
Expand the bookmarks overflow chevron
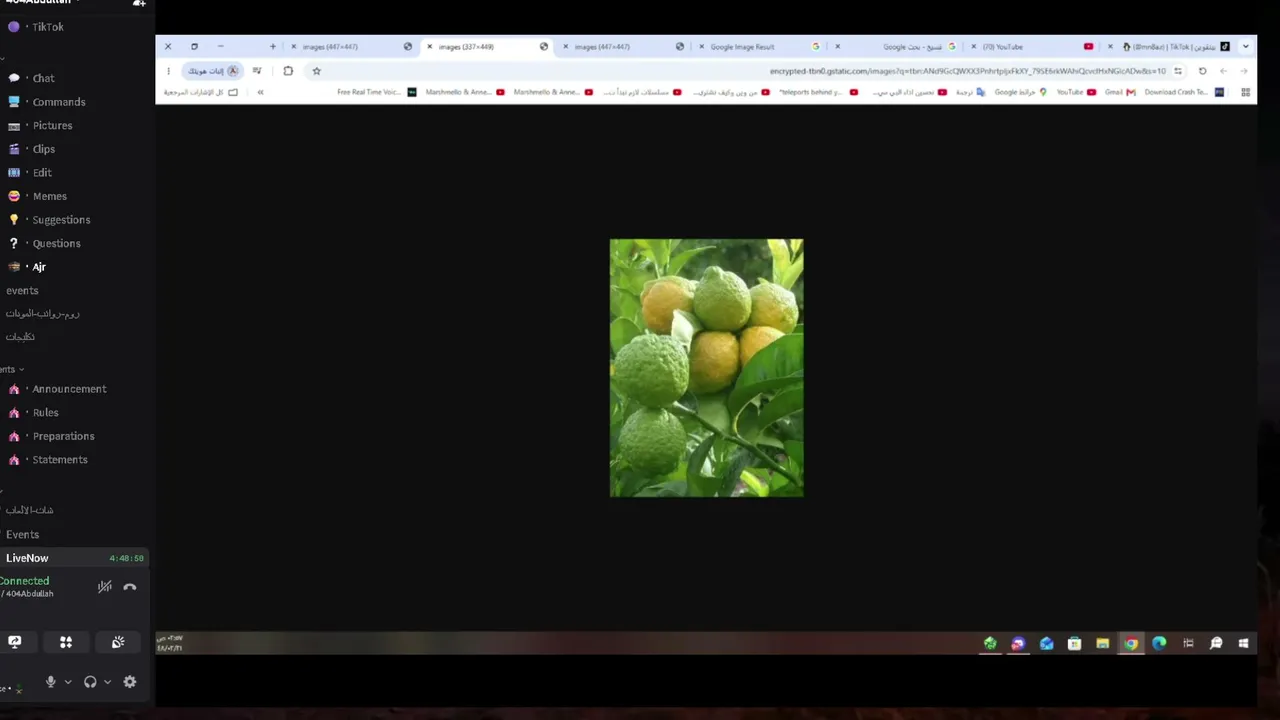point(260,92)
